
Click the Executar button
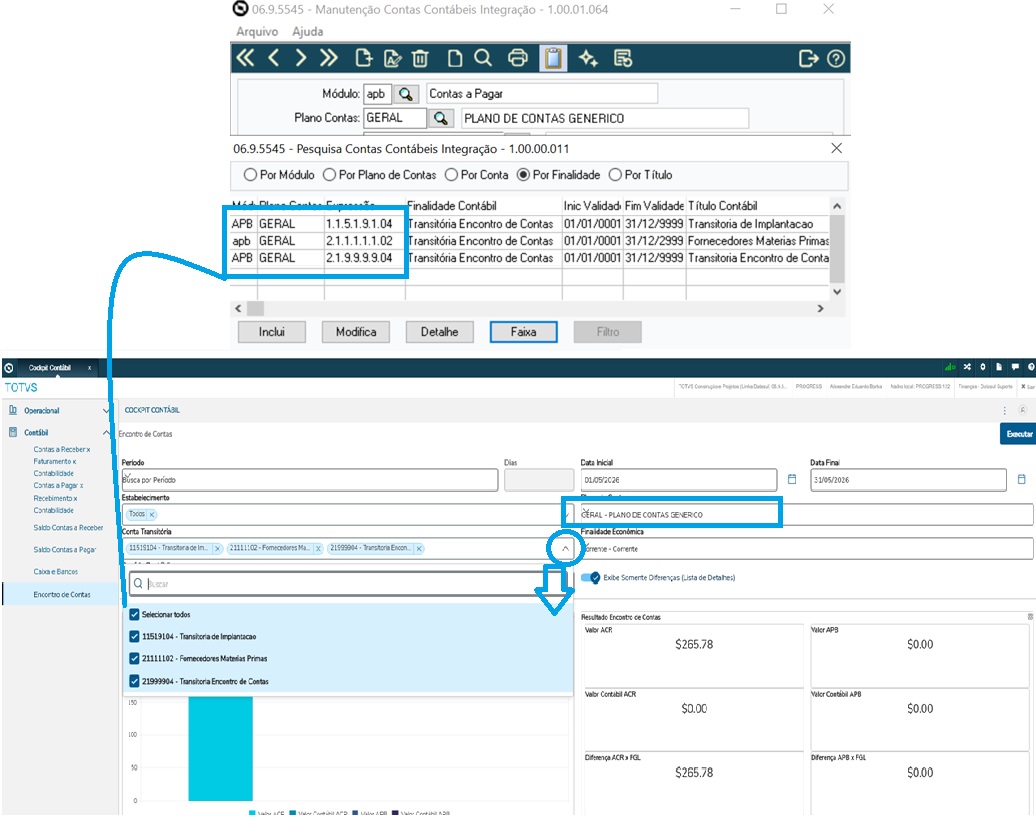(x=1018, y=434)
